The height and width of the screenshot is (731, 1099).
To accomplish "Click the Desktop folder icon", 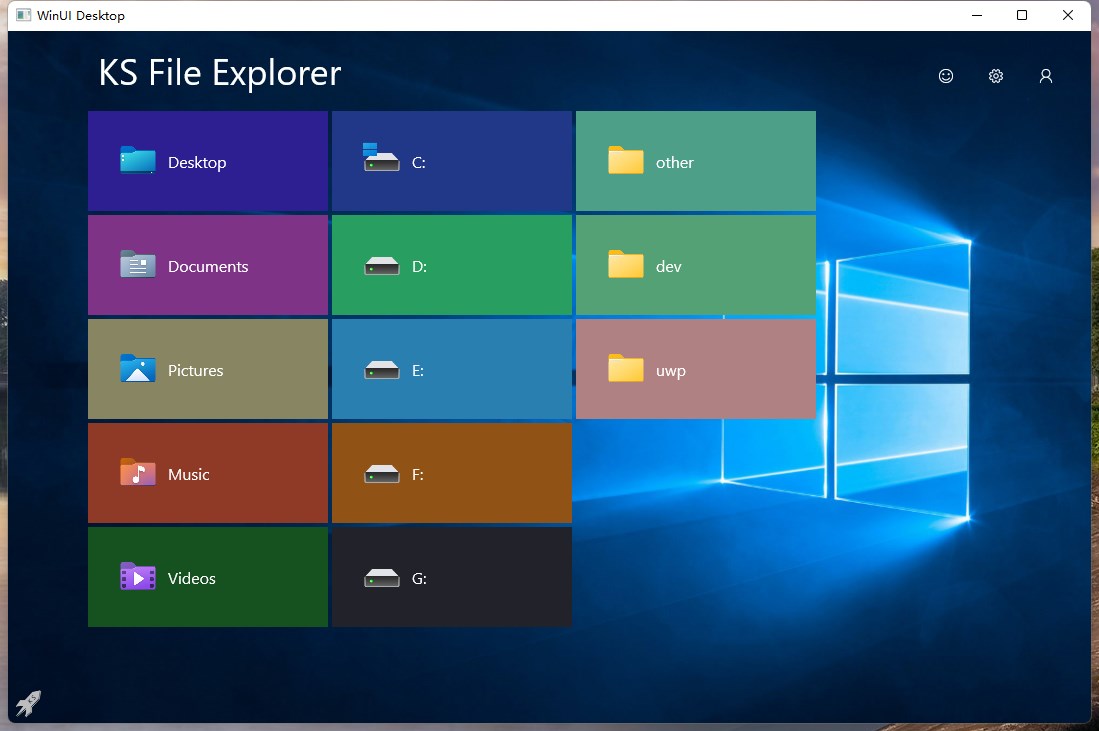I will (x=137, y=160).
